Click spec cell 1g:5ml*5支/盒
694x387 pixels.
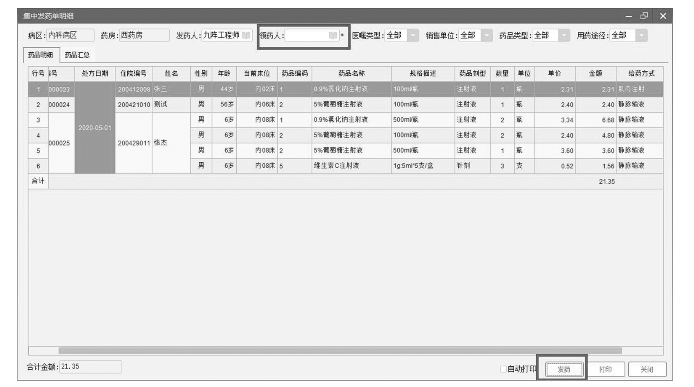423,166
